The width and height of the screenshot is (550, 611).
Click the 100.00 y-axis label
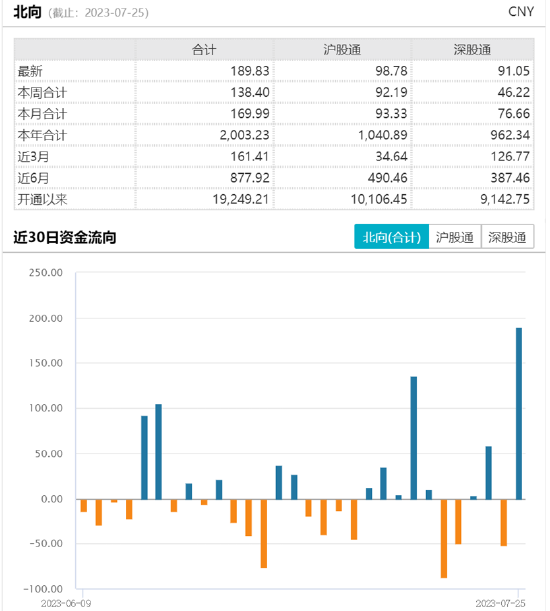coord(46,408)
